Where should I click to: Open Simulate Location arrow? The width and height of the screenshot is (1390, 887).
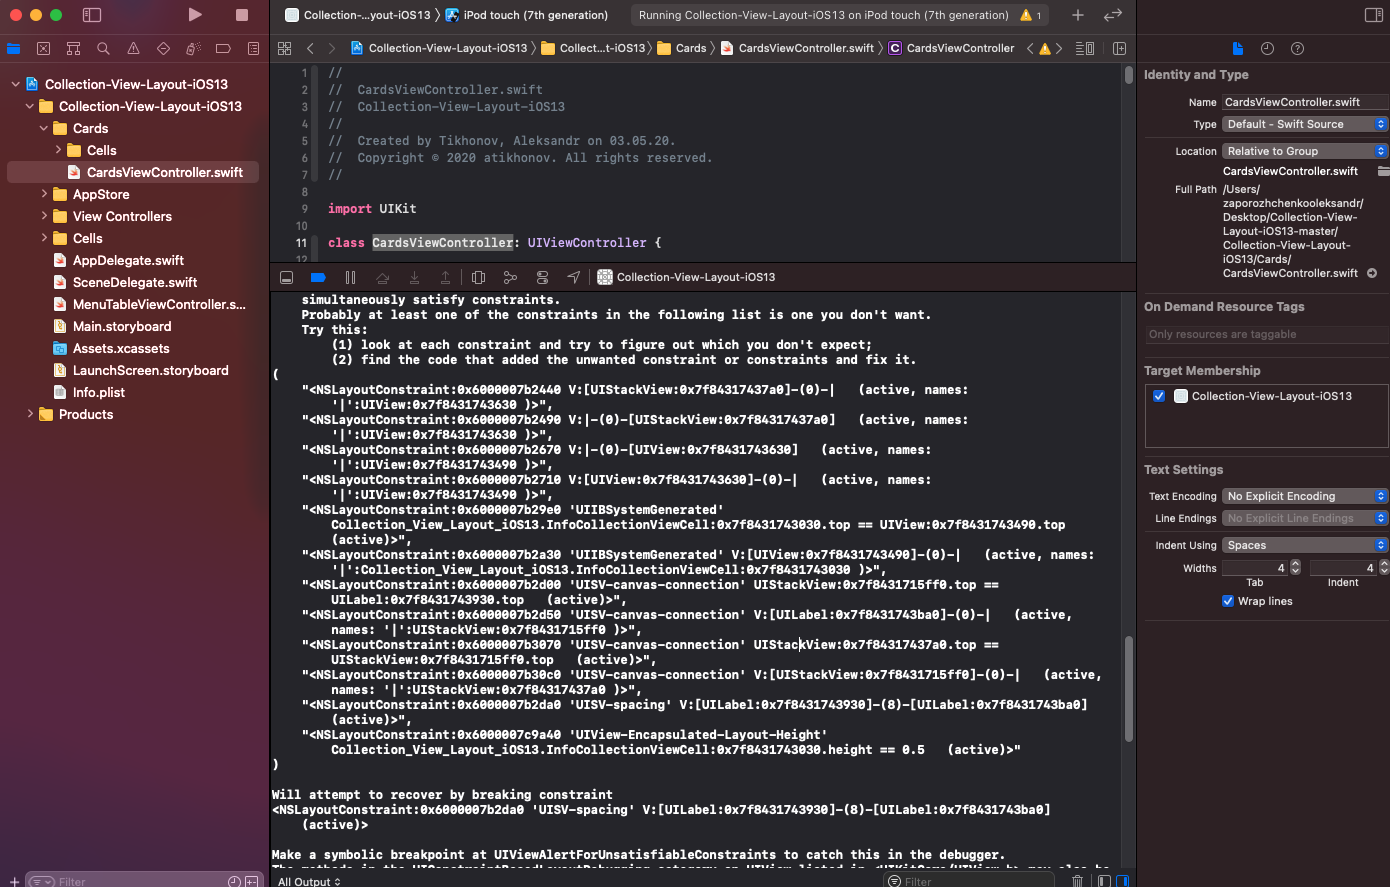point(573,277)
